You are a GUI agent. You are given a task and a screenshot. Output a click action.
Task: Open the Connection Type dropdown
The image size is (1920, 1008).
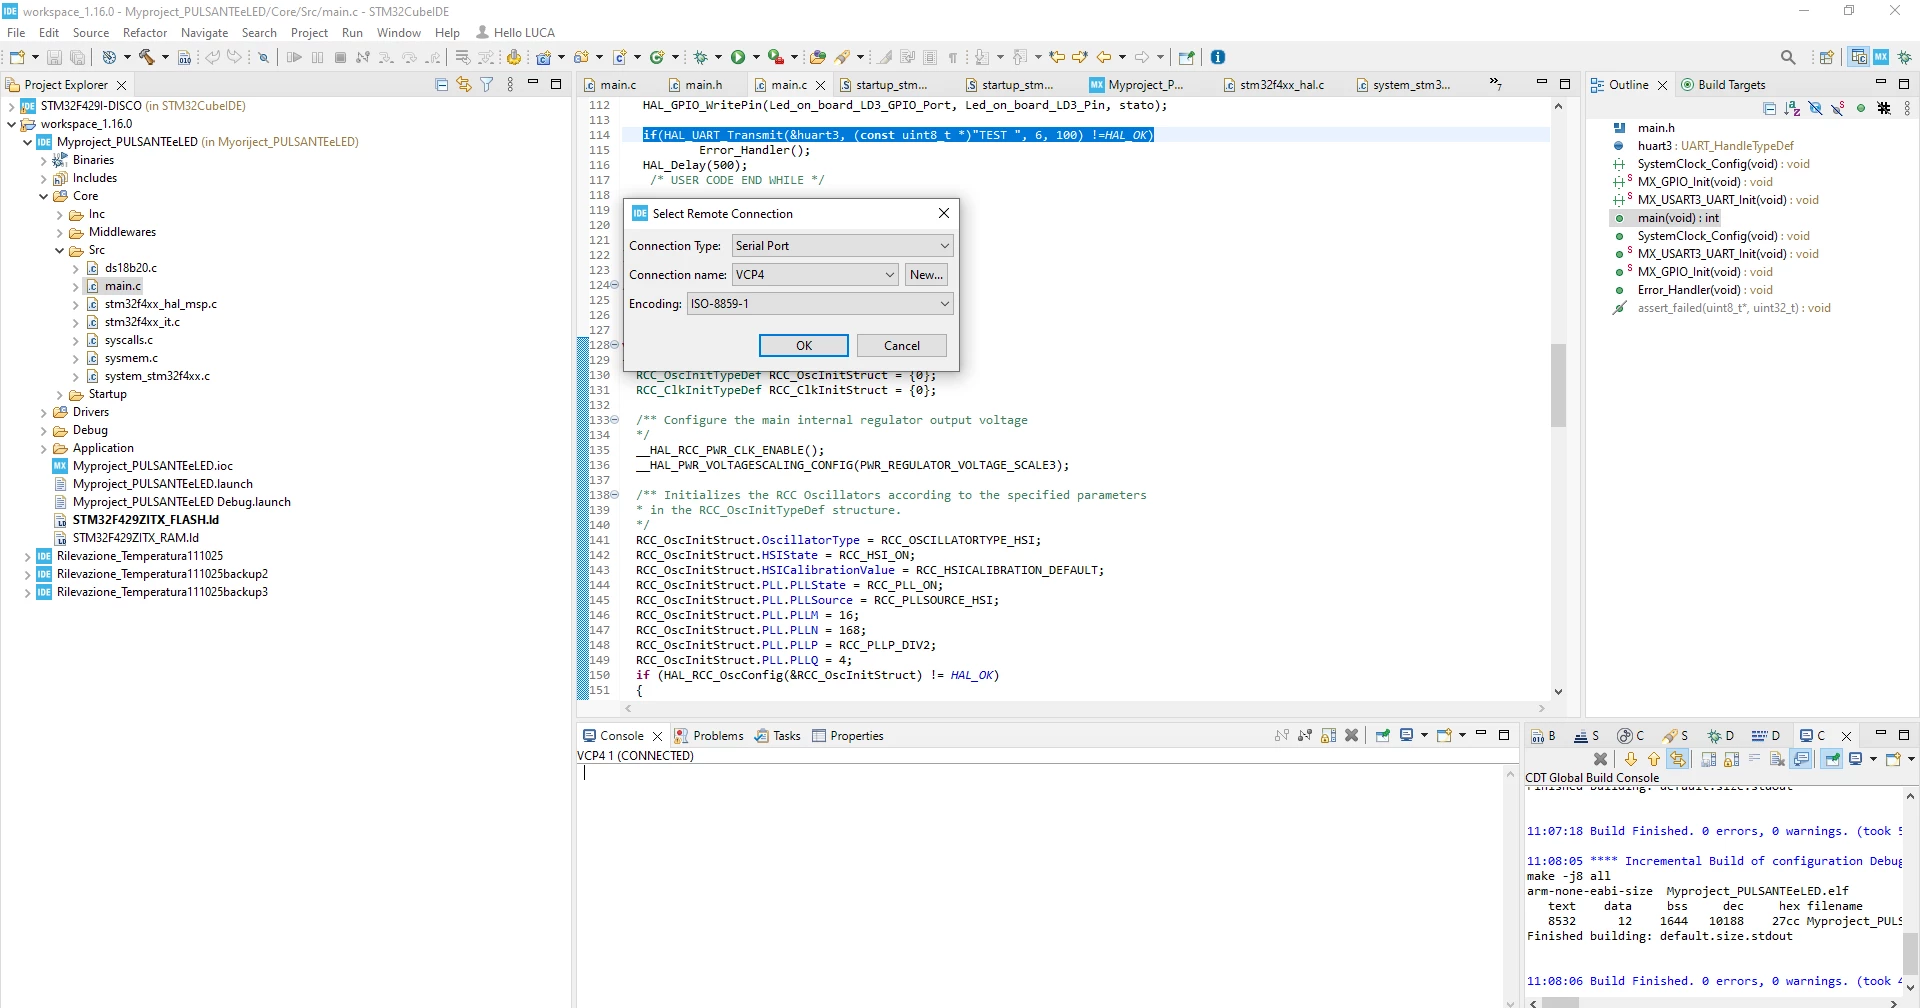pyautogui.click(x=843, y=245)
